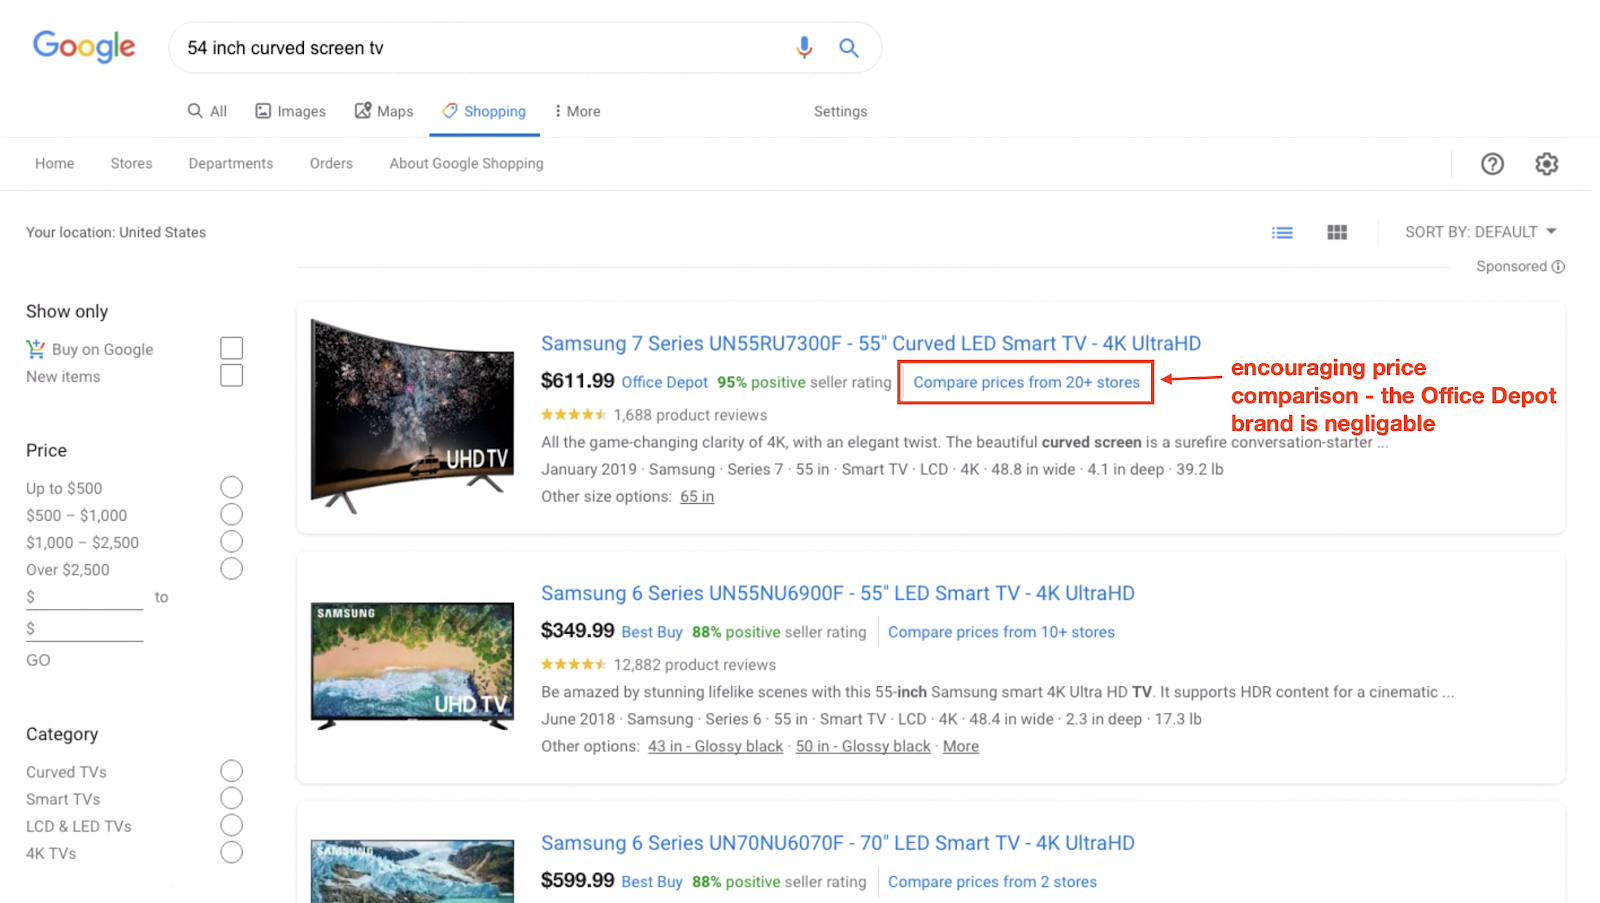Viewport: 1600px width, 903px height.
Task: Click the star rating for Samsung 6 Series UN55NU6900F
Action: click(x=574, y=665)
